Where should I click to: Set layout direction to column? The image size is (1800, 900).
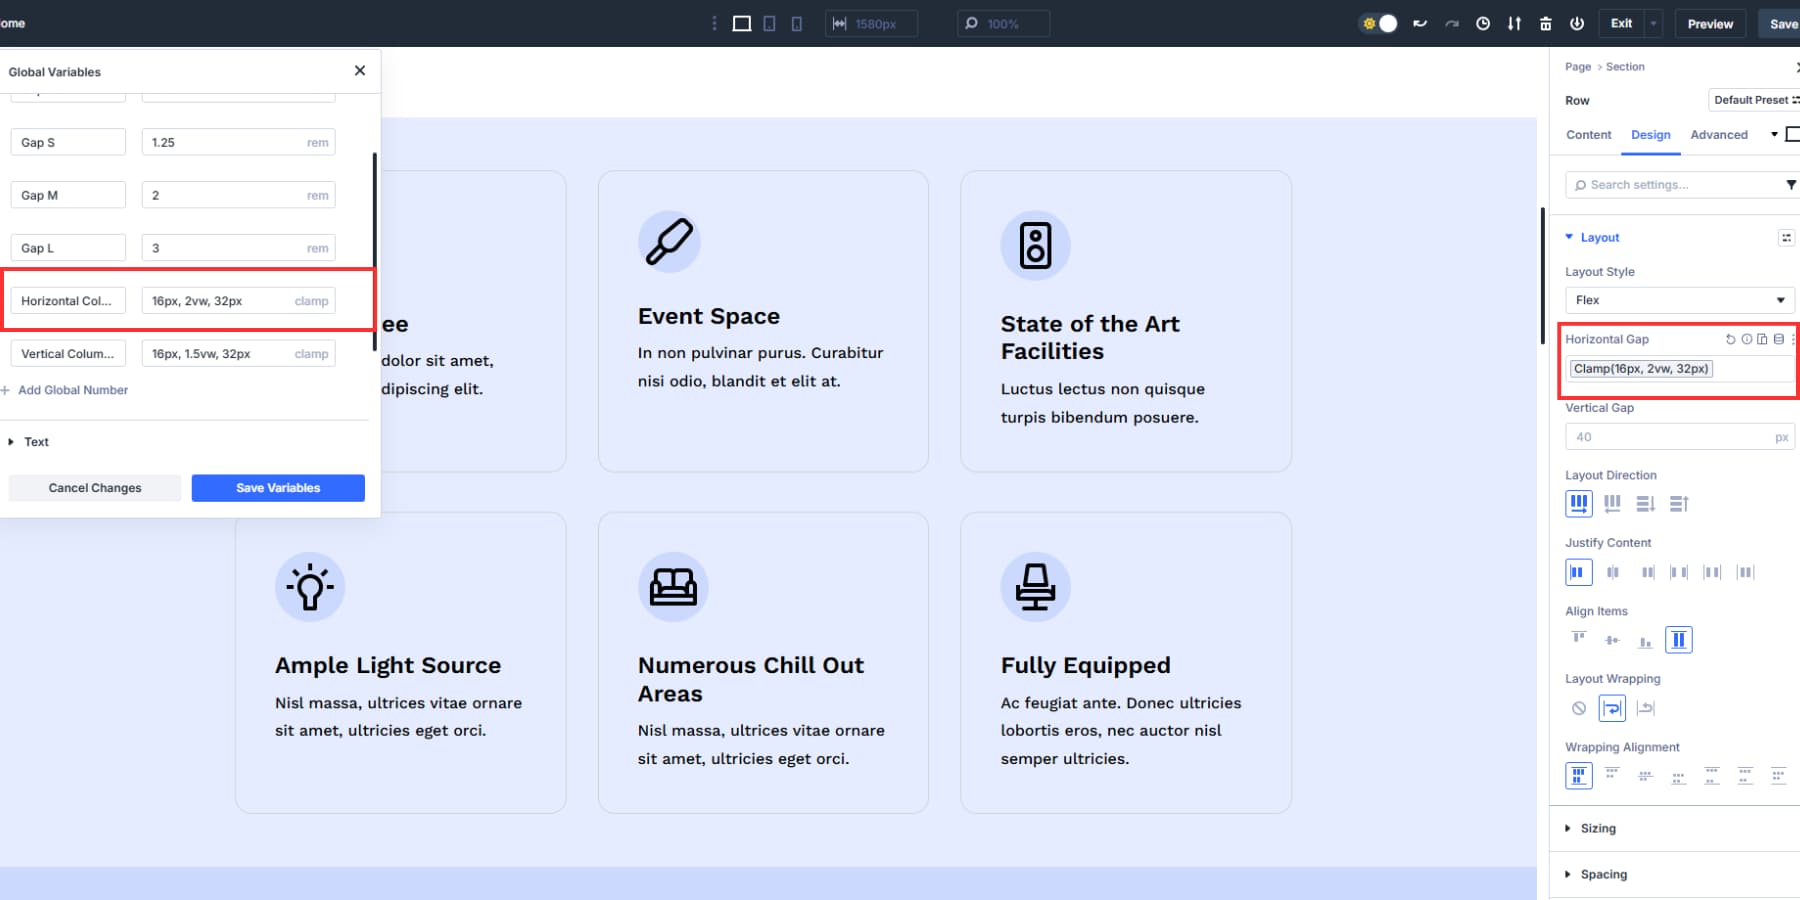(1612, 504)
